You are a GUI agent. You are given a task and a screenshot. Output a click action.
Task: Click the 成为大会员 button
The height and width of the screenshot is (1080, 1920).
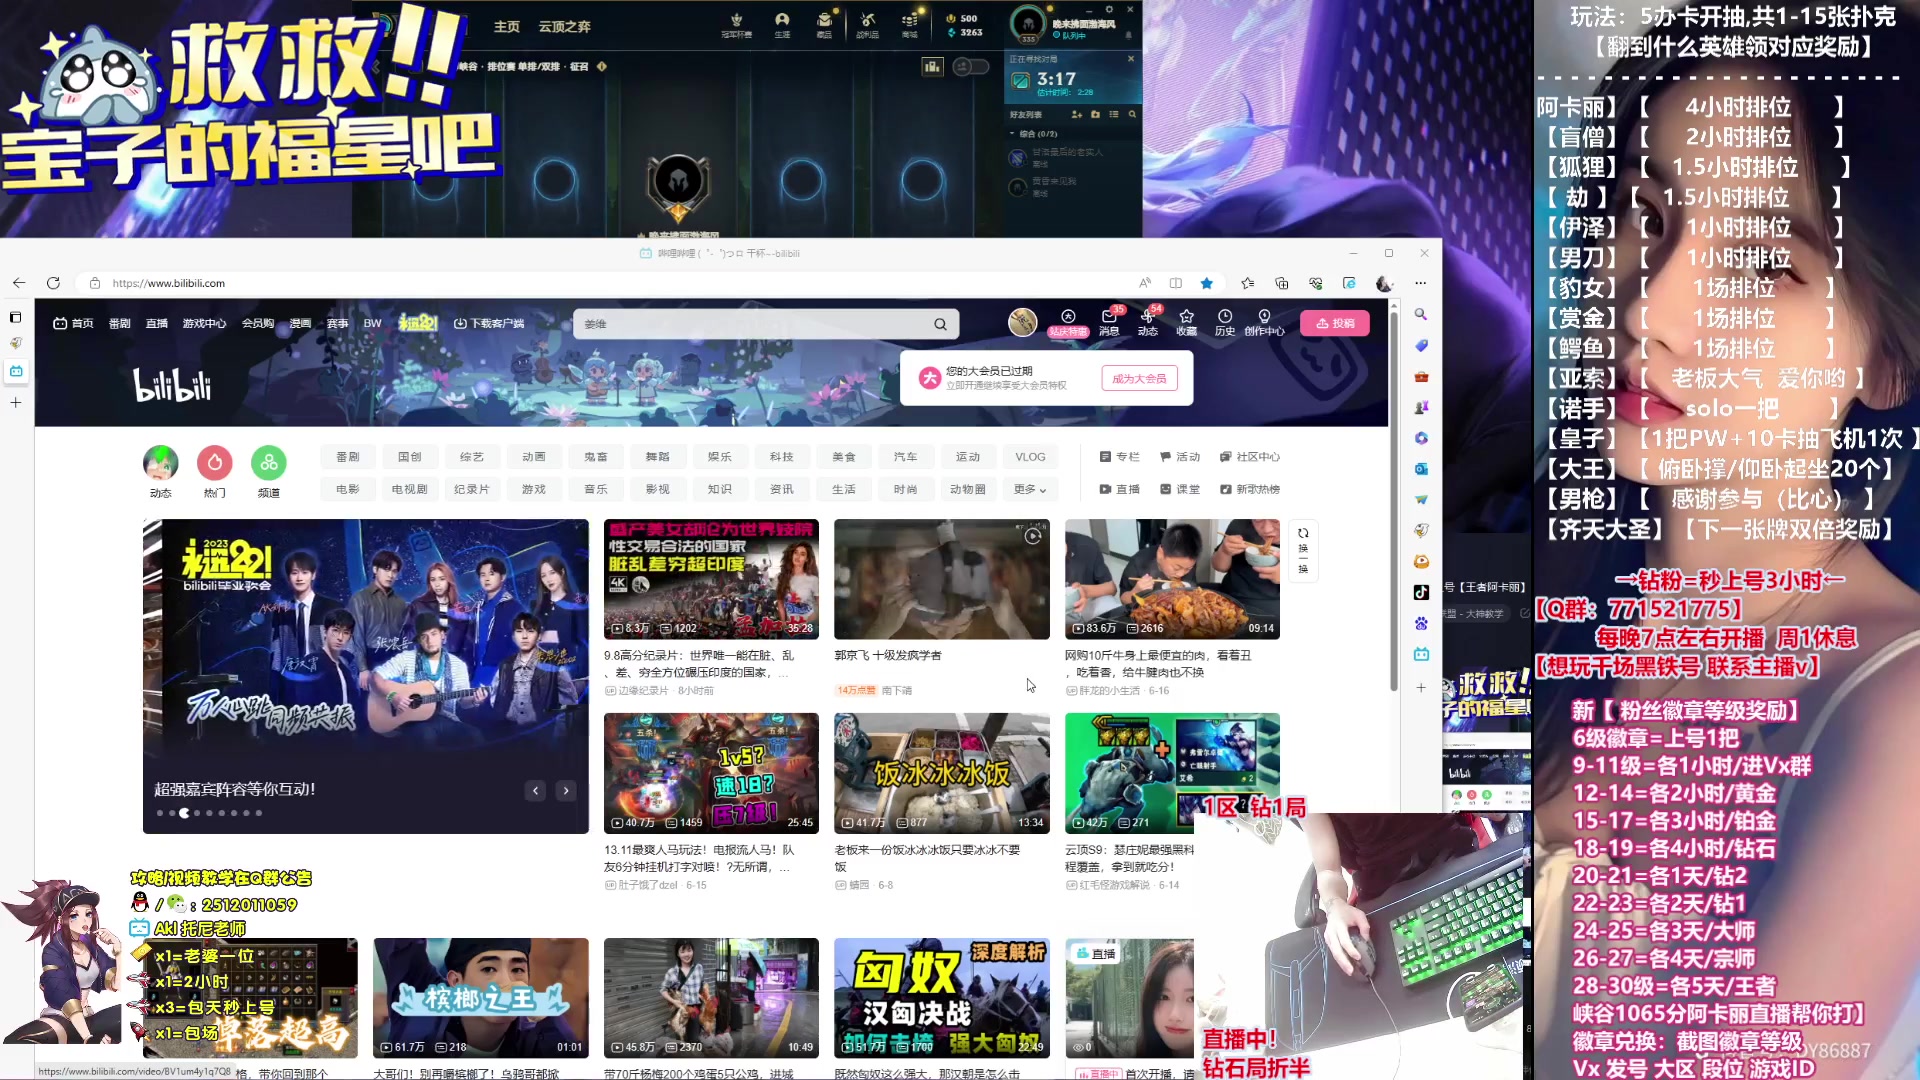coord(1139,378)
